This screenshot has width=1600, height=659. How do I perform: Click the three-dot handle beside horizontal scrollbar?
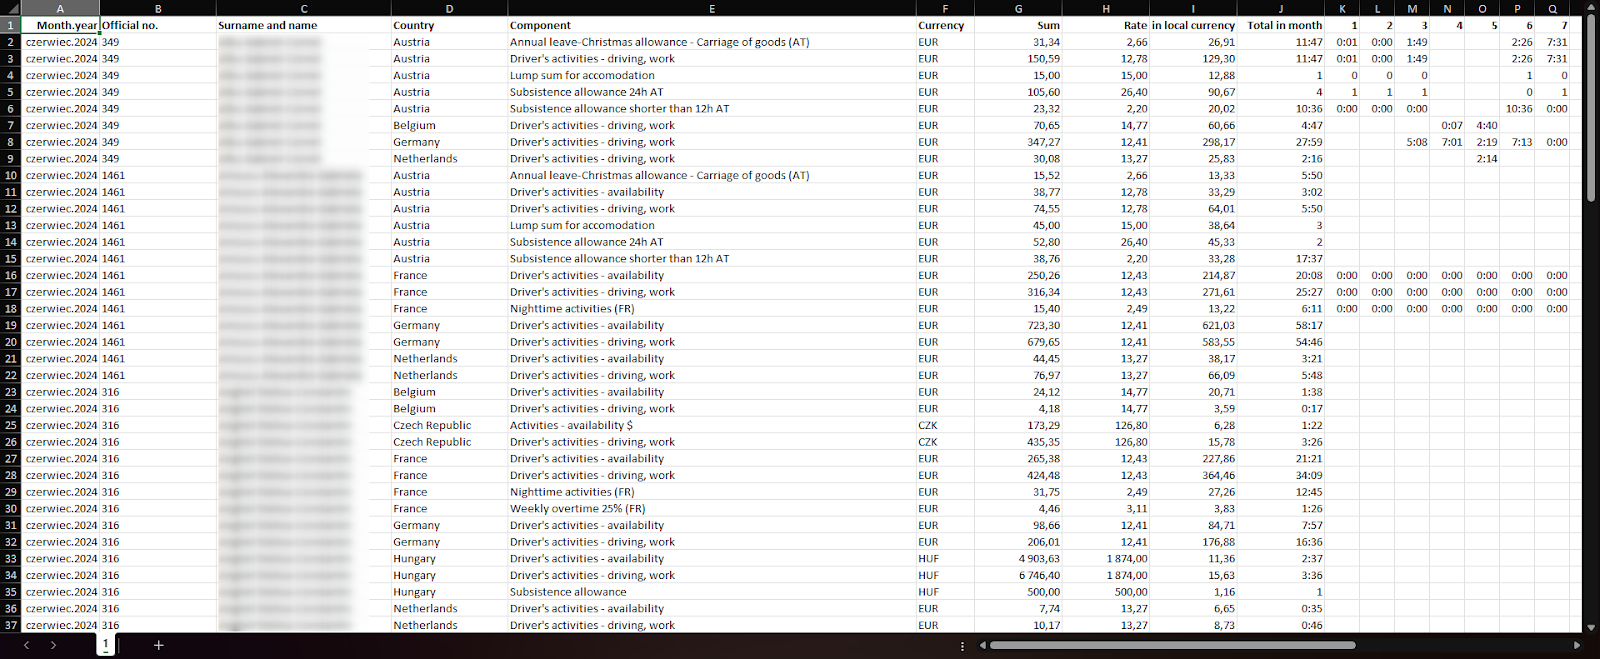962,646
